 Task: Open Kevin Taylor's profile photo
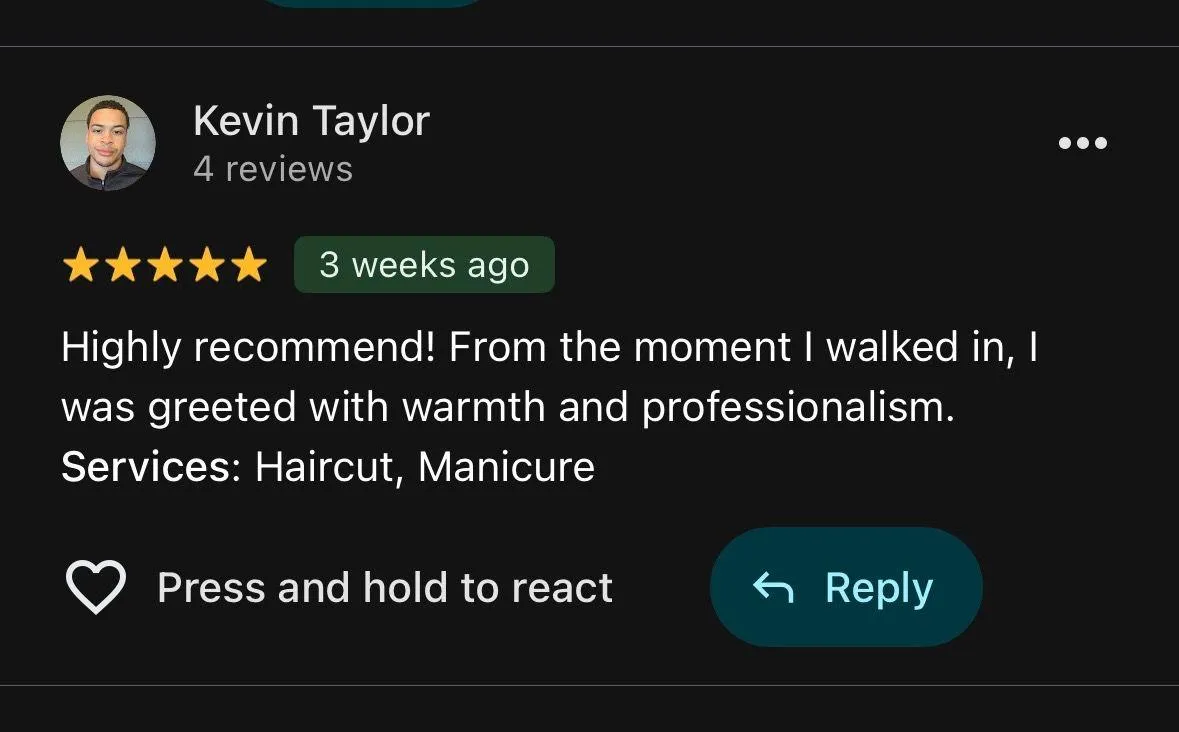click(x=108, y=143)
